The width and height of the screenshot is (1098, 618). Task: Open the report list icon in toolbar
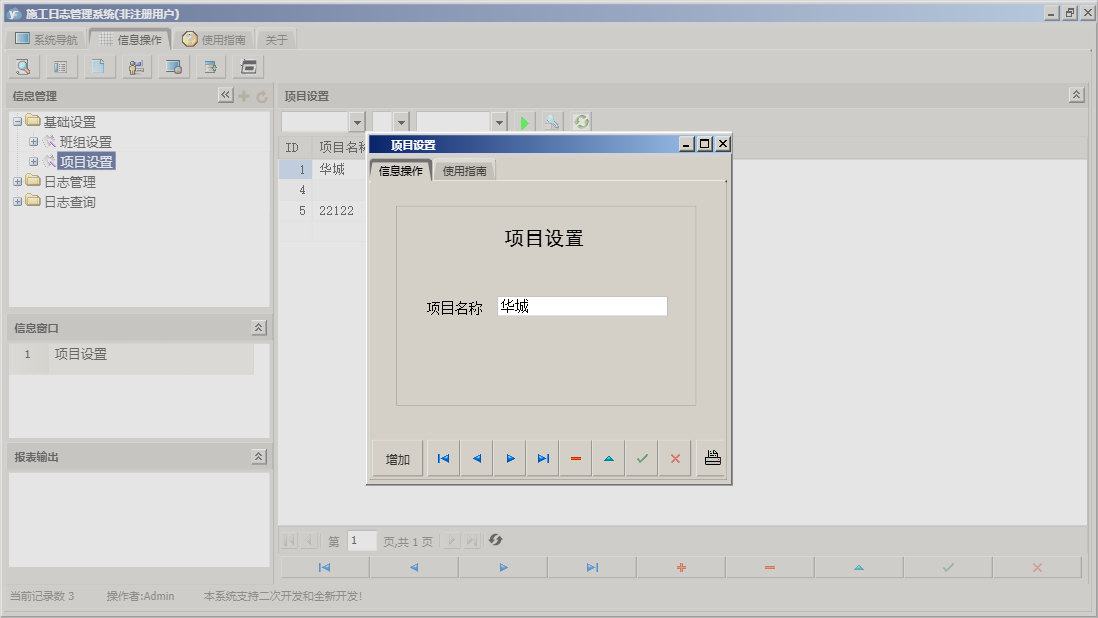coord(60,66)
